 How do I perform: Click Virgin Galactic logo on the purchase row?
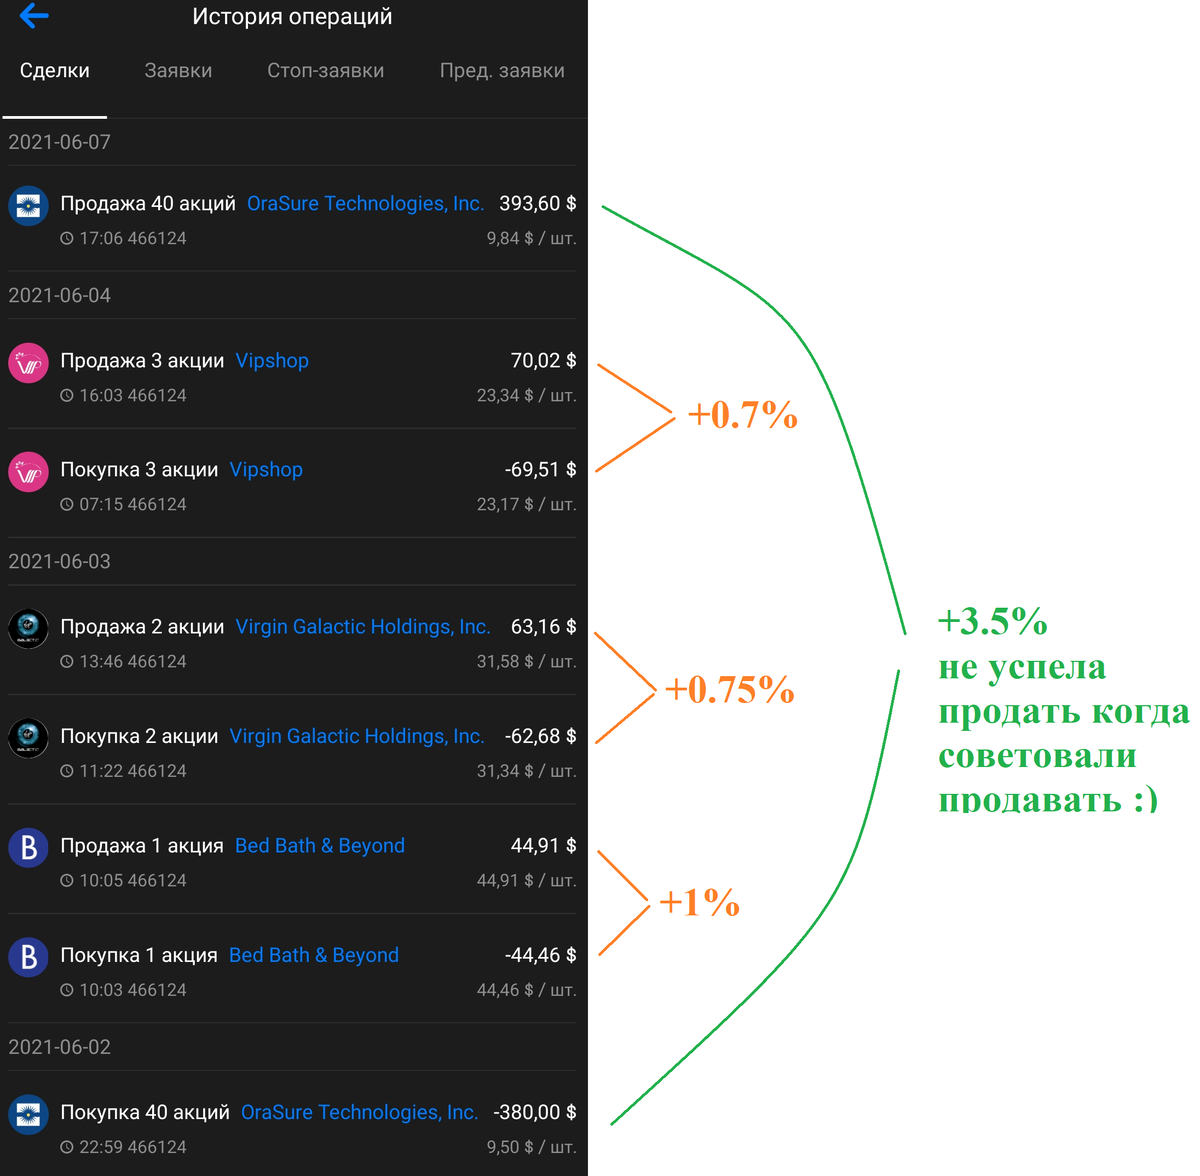tap(28, 738)
